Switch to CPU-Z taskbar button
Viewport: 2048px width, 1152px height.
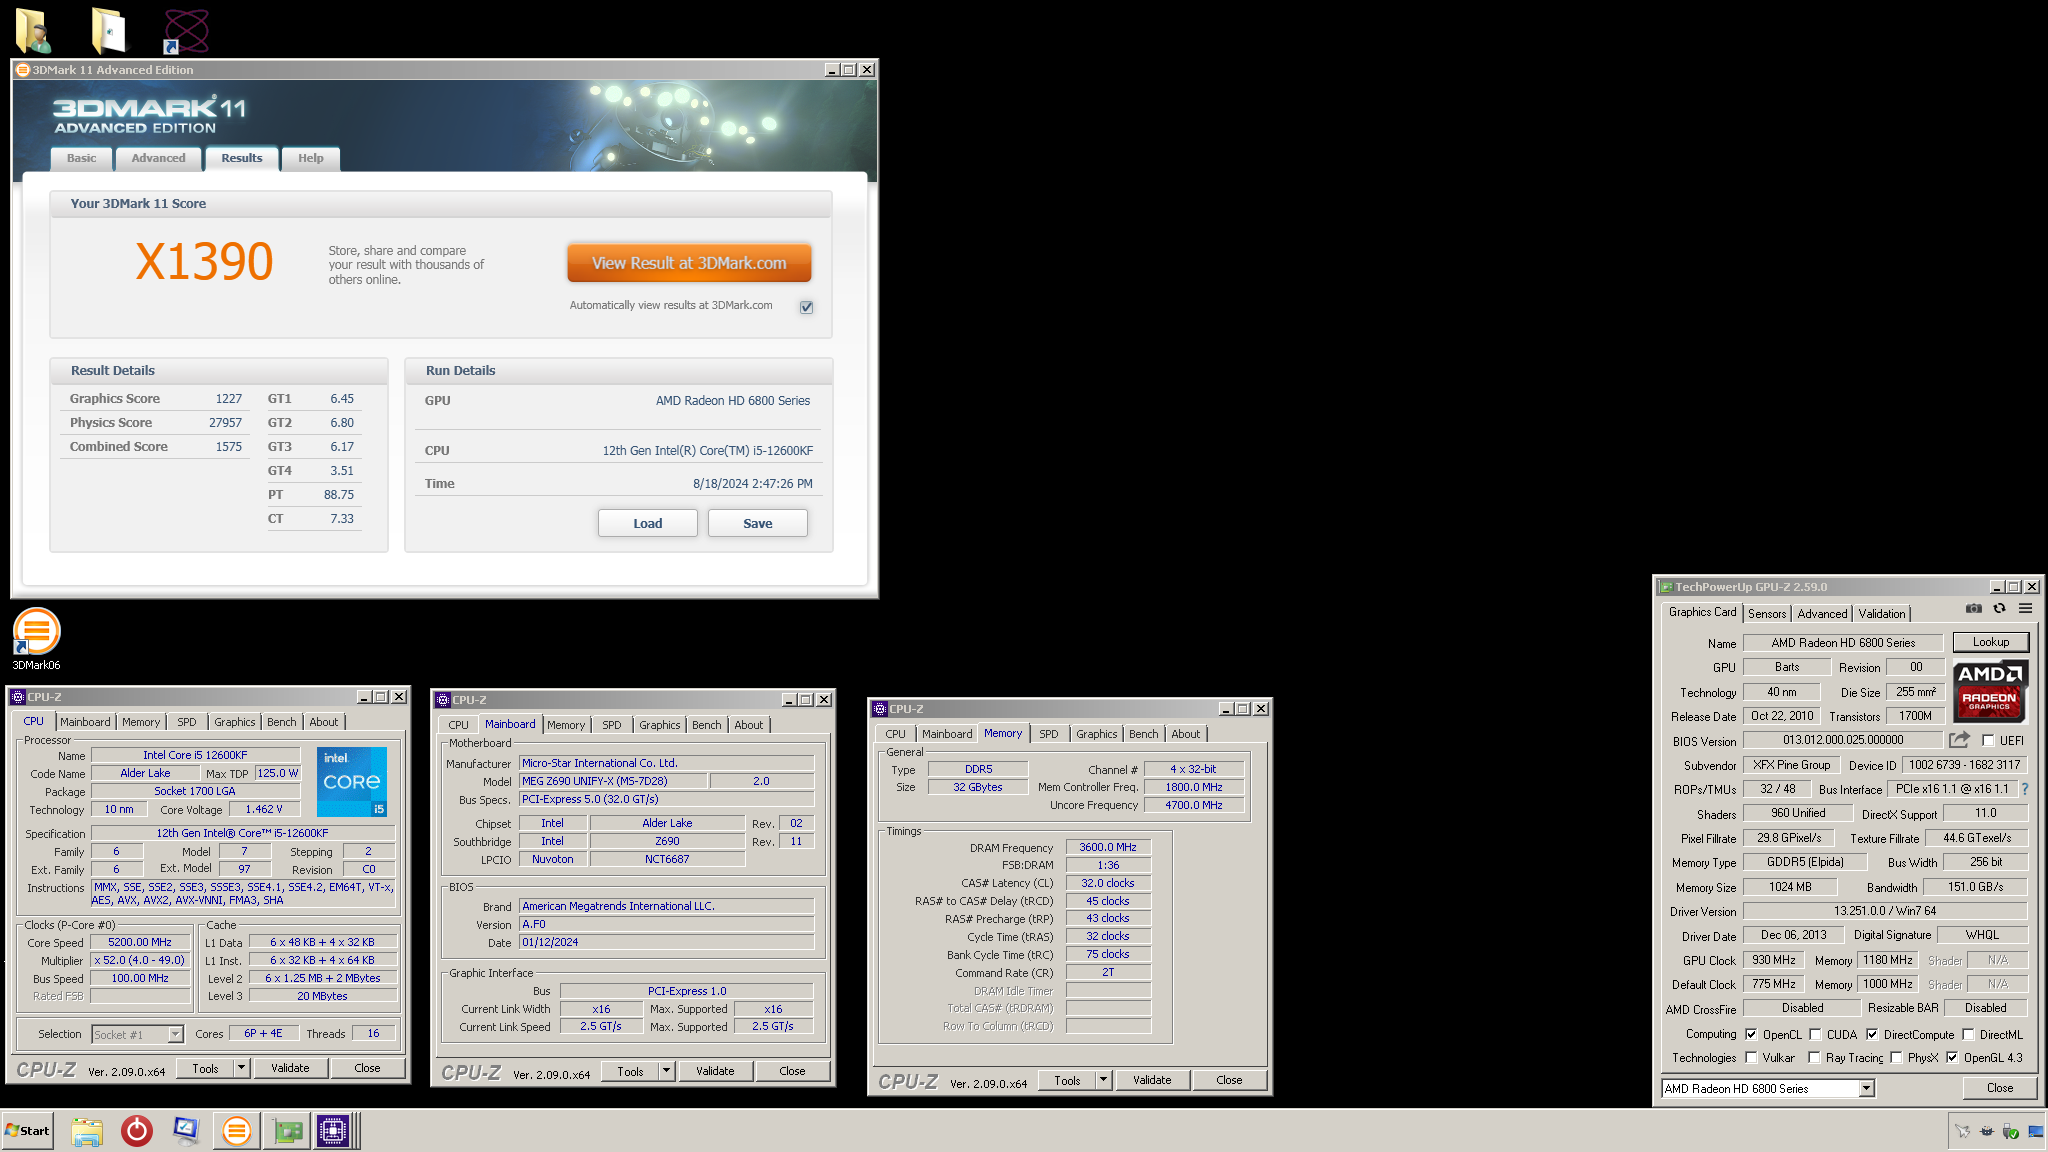[x=333, y=1131]
